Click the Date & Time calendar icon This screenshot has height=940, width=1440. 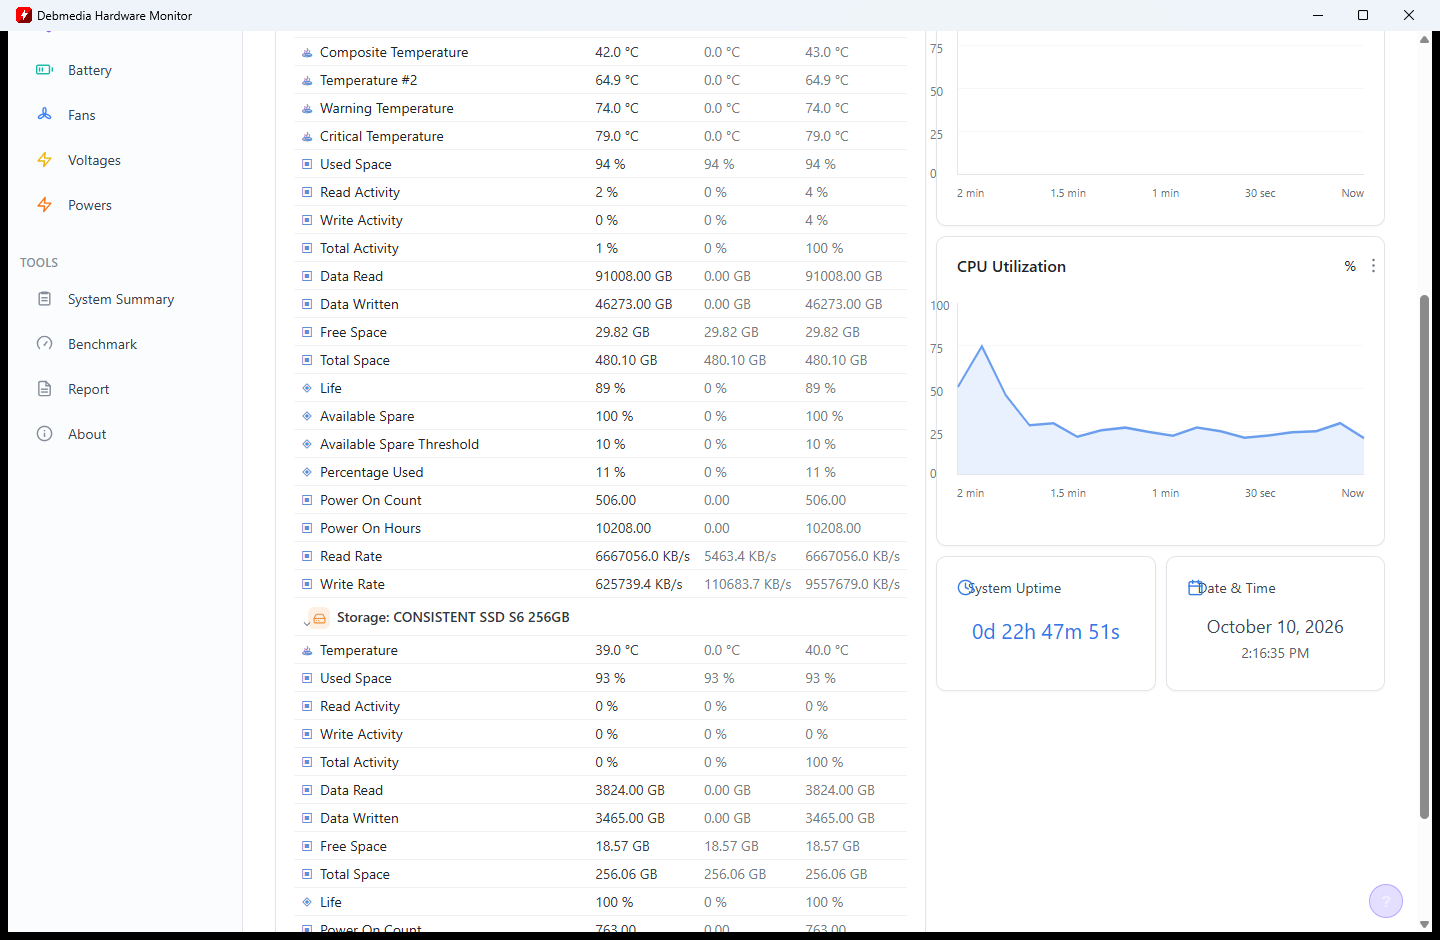1195,588
